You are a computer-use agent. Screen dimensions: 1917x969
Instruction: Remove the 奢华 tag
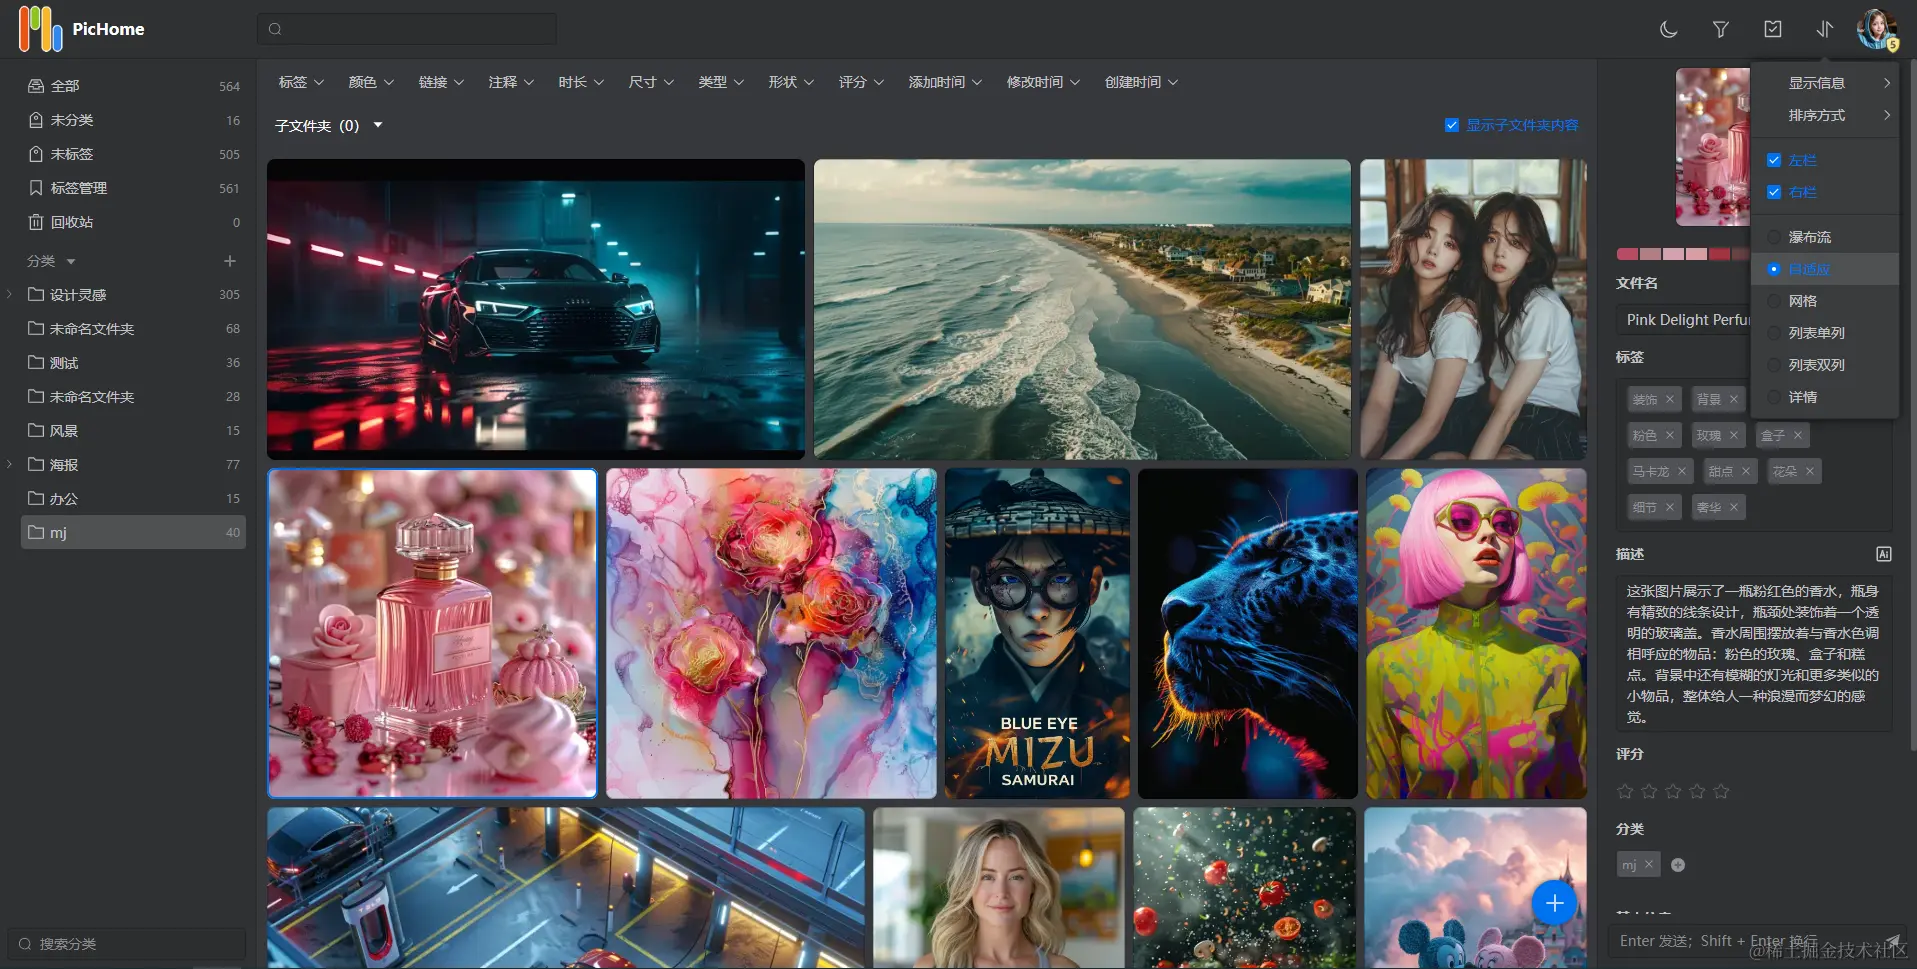1733,507
